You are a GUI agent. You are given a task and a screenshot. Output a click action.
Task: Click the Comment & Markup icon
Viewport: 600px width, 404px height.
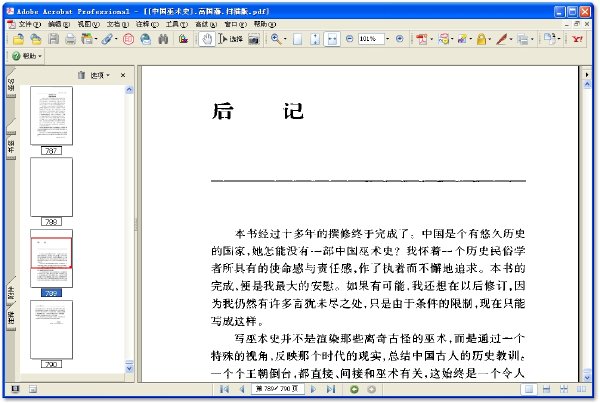pyautogui.click(x=443, y=39)
